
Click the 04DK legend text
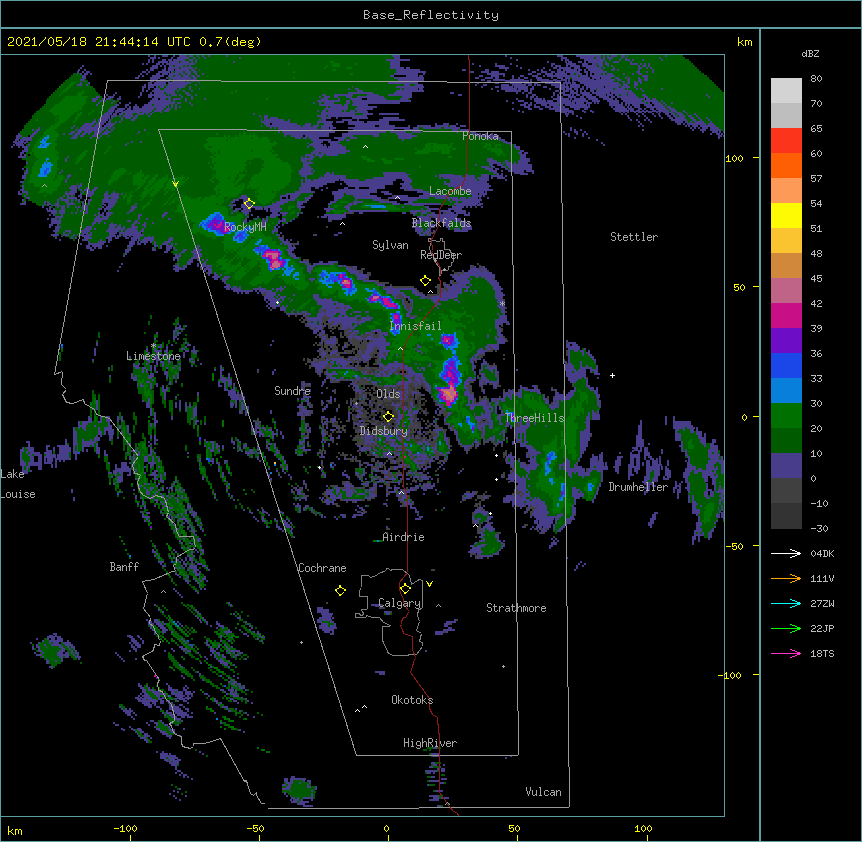(822, 553)
